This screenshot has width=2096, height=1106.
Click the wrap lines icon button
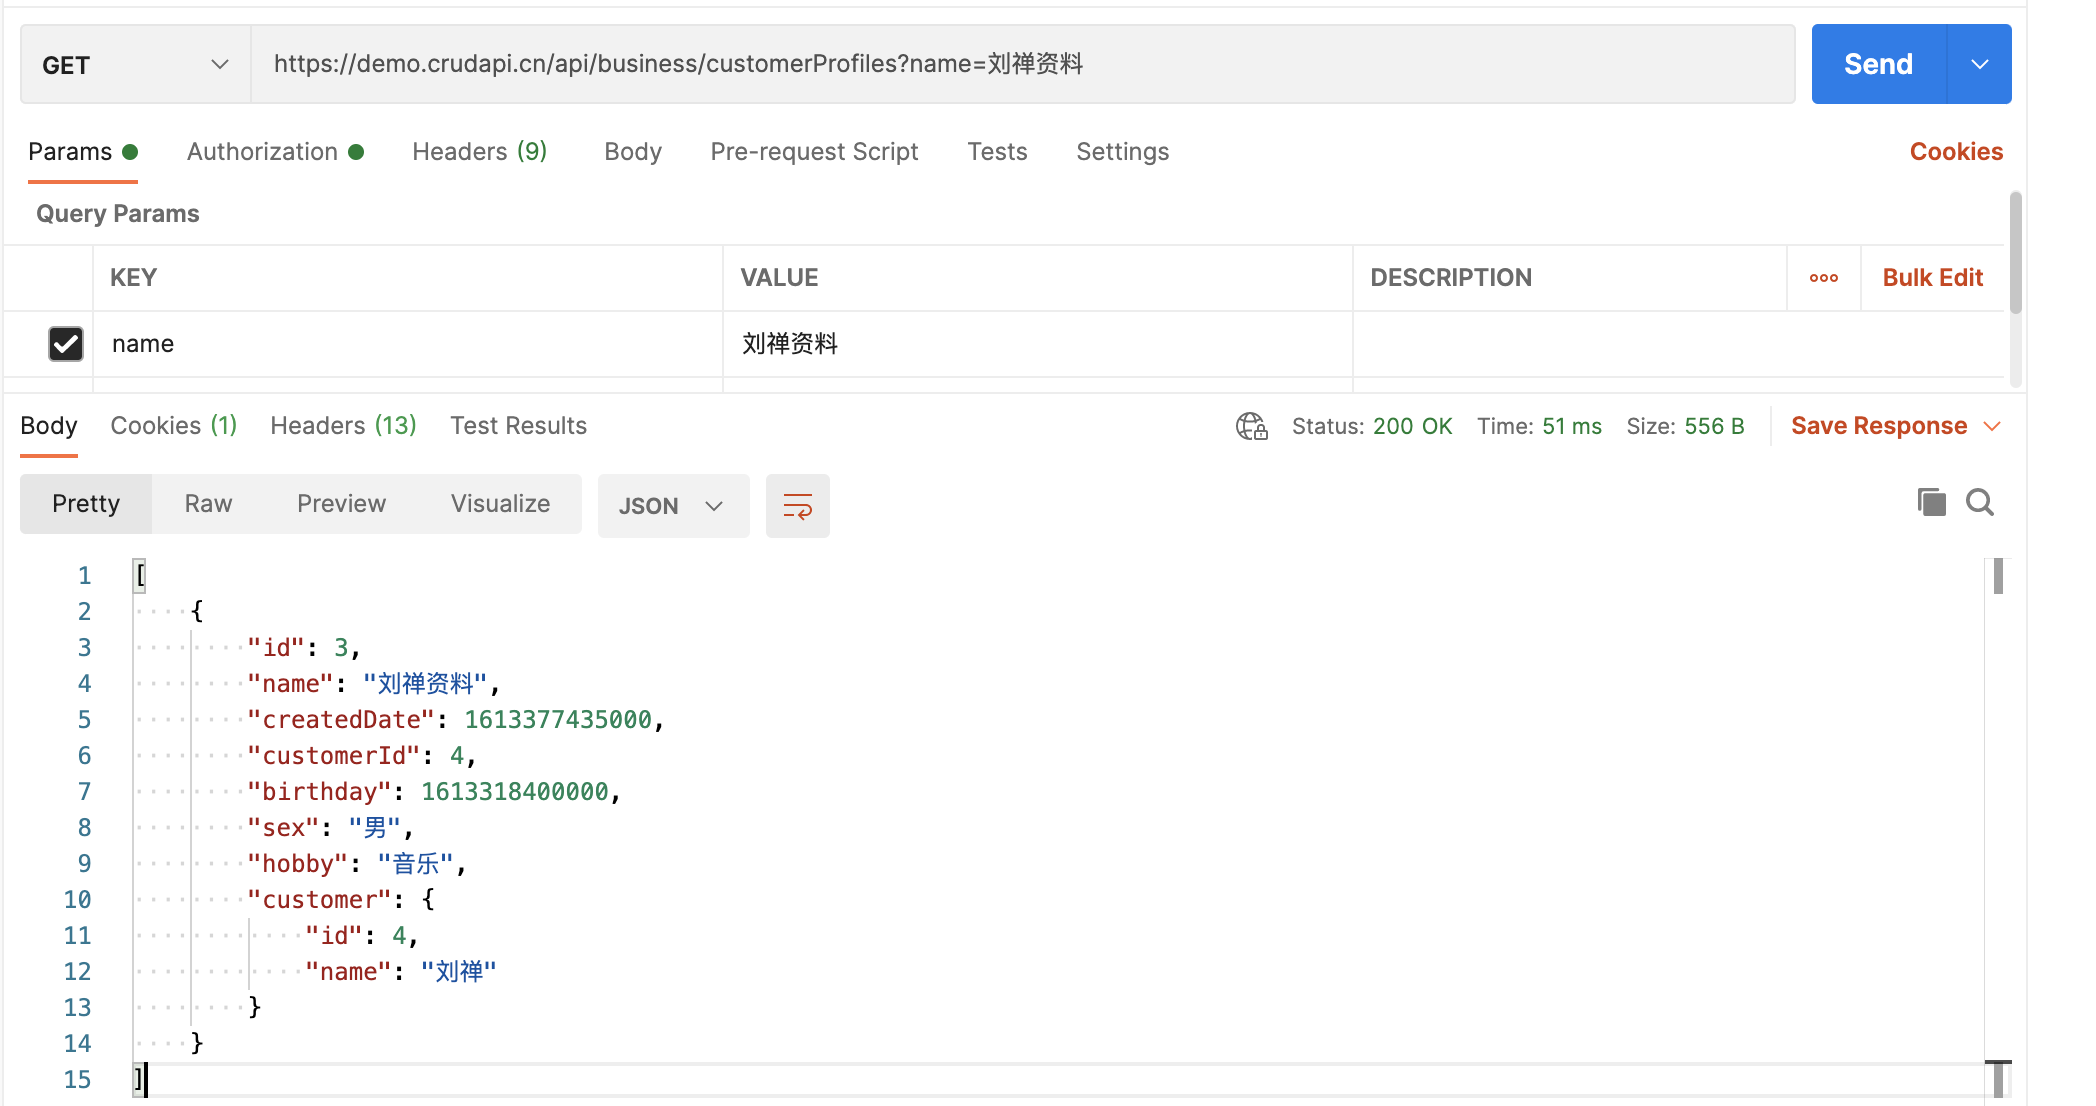tap(797, 506)
